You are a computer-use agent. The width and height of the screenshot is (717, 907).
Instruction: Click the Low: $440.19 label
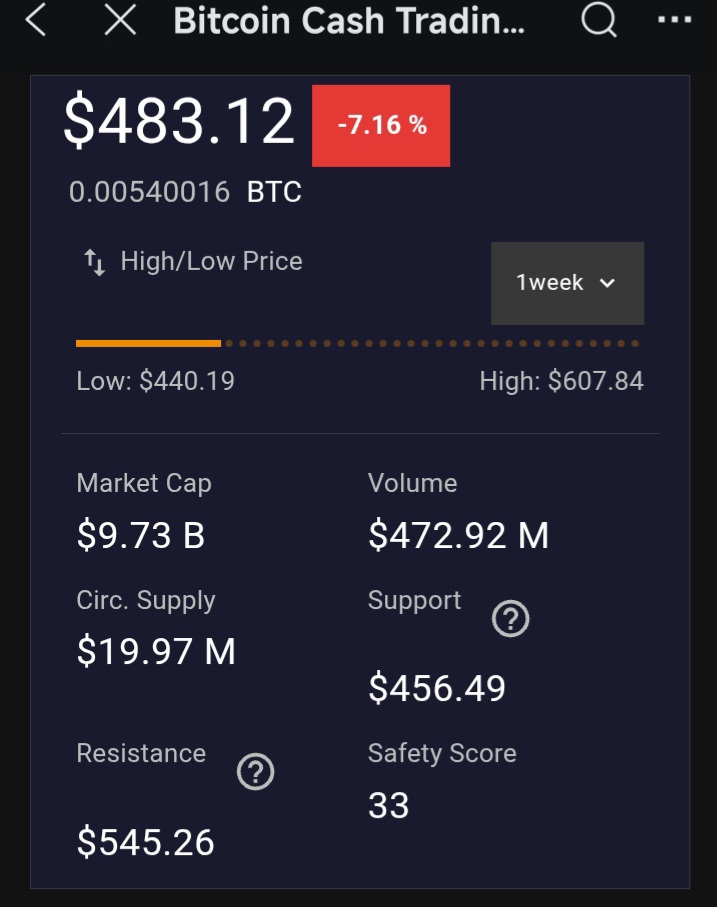[x=155, y=381]
